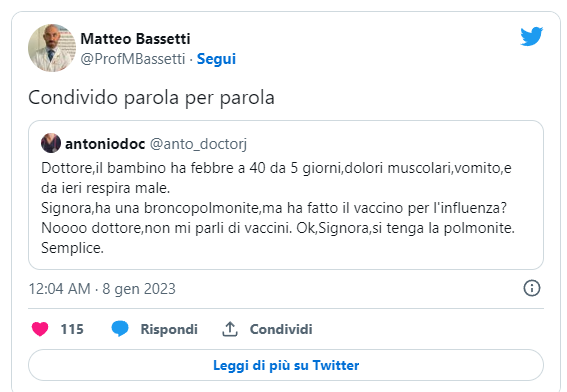Follow the account via Segui

click(216, 59)
